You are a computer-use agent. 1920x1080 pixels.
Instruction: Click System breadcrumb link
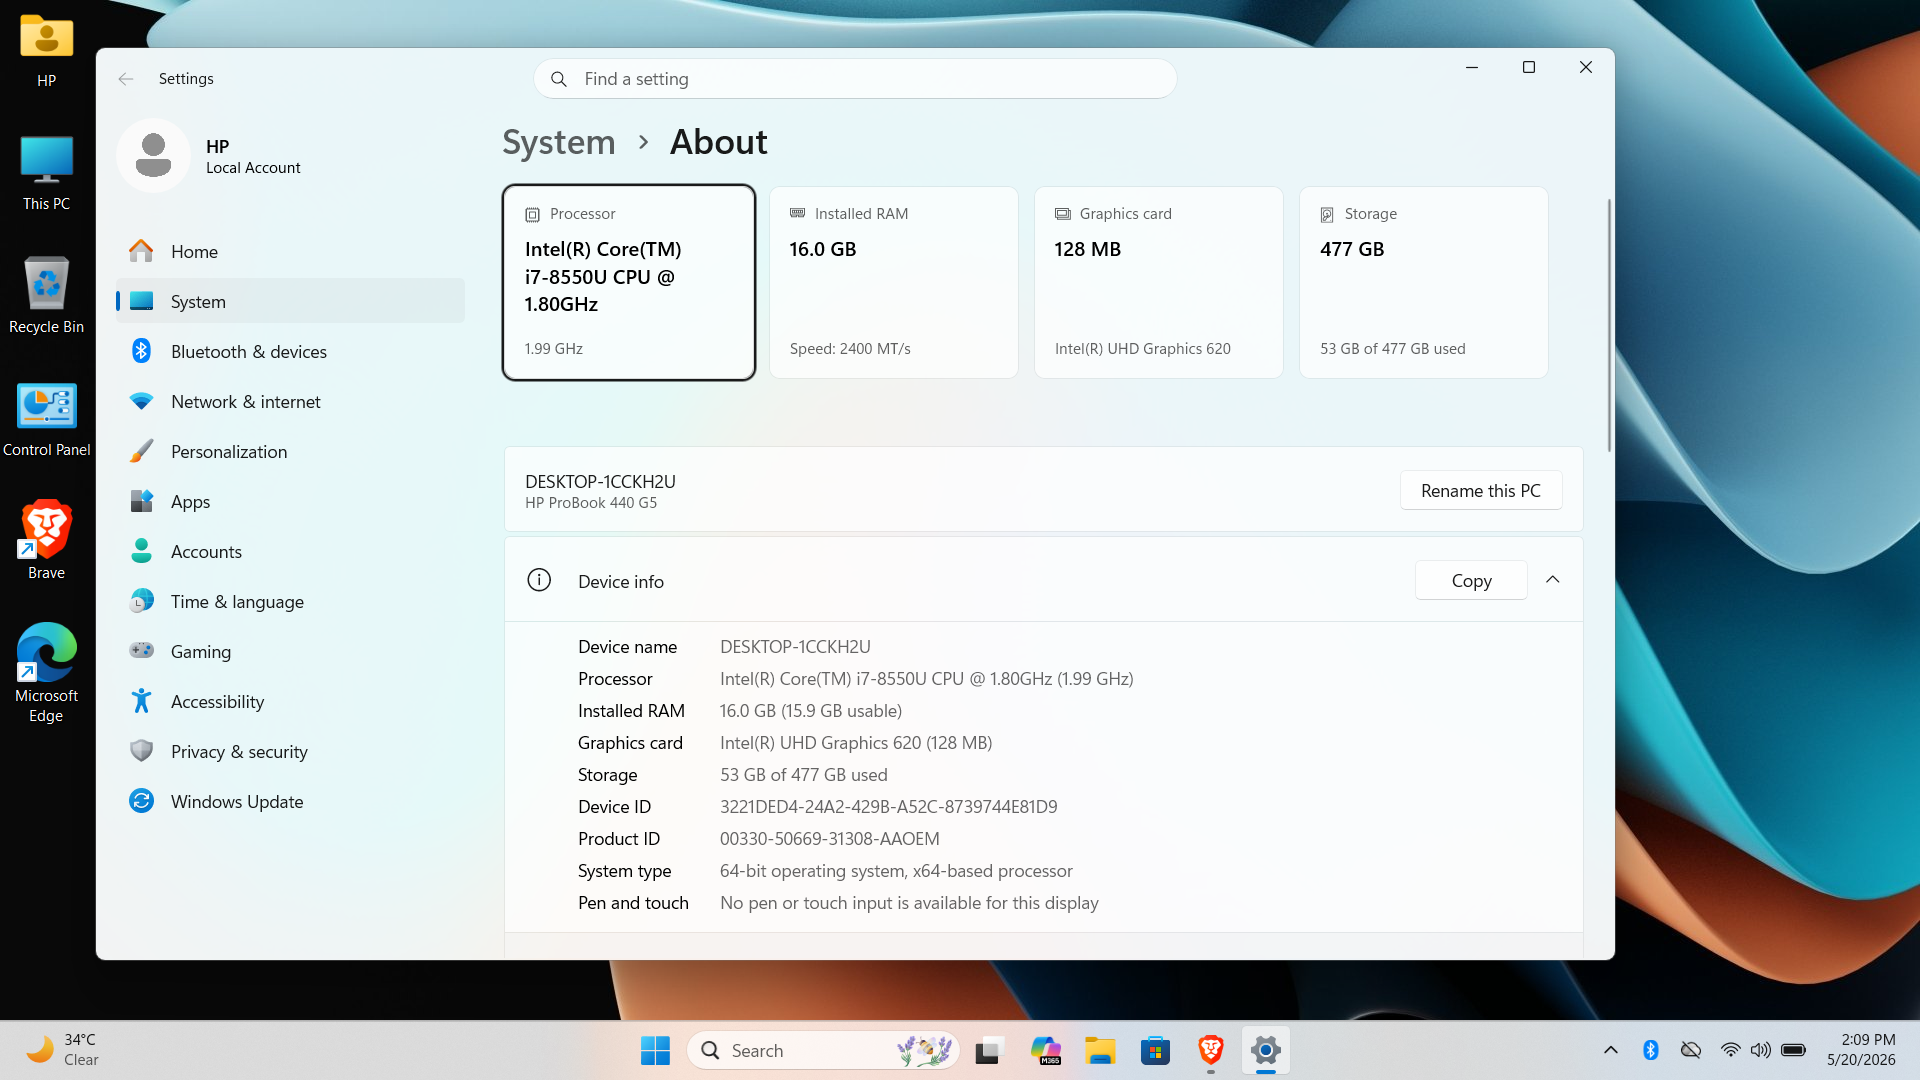[x=559, y=142]
